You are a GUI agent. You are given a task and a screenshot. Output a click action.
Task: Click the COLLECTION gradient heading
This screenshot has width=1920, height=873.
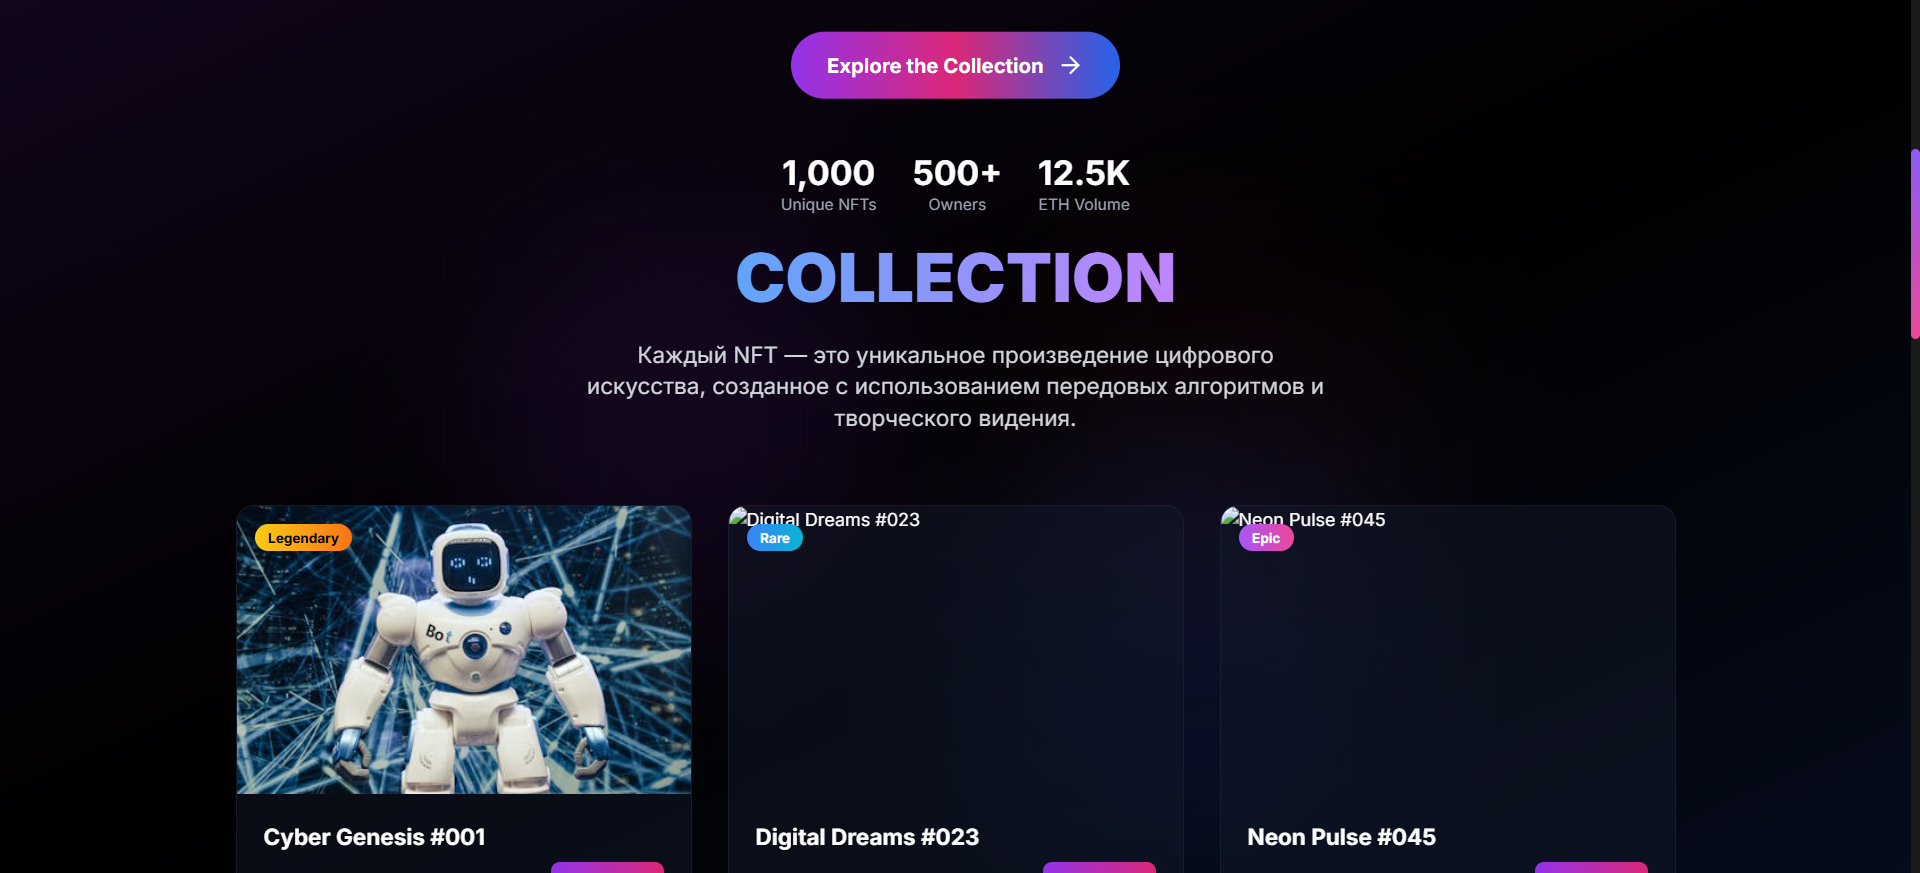(955, 277)
